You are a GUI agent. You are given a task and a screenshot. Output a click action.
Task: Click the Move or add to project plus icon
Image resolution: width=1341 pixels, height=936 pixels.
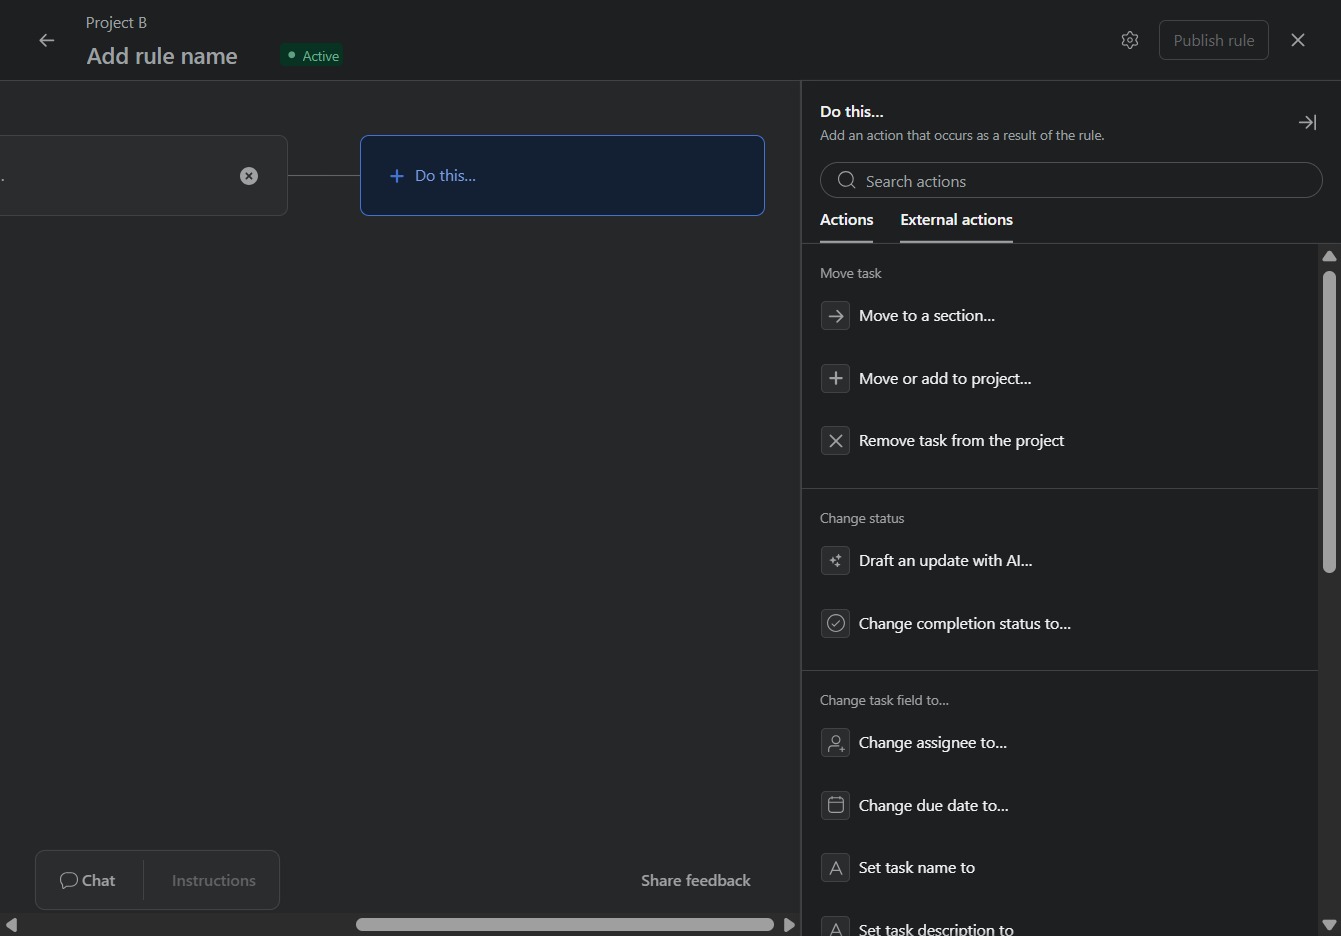[x=835, y=378]
